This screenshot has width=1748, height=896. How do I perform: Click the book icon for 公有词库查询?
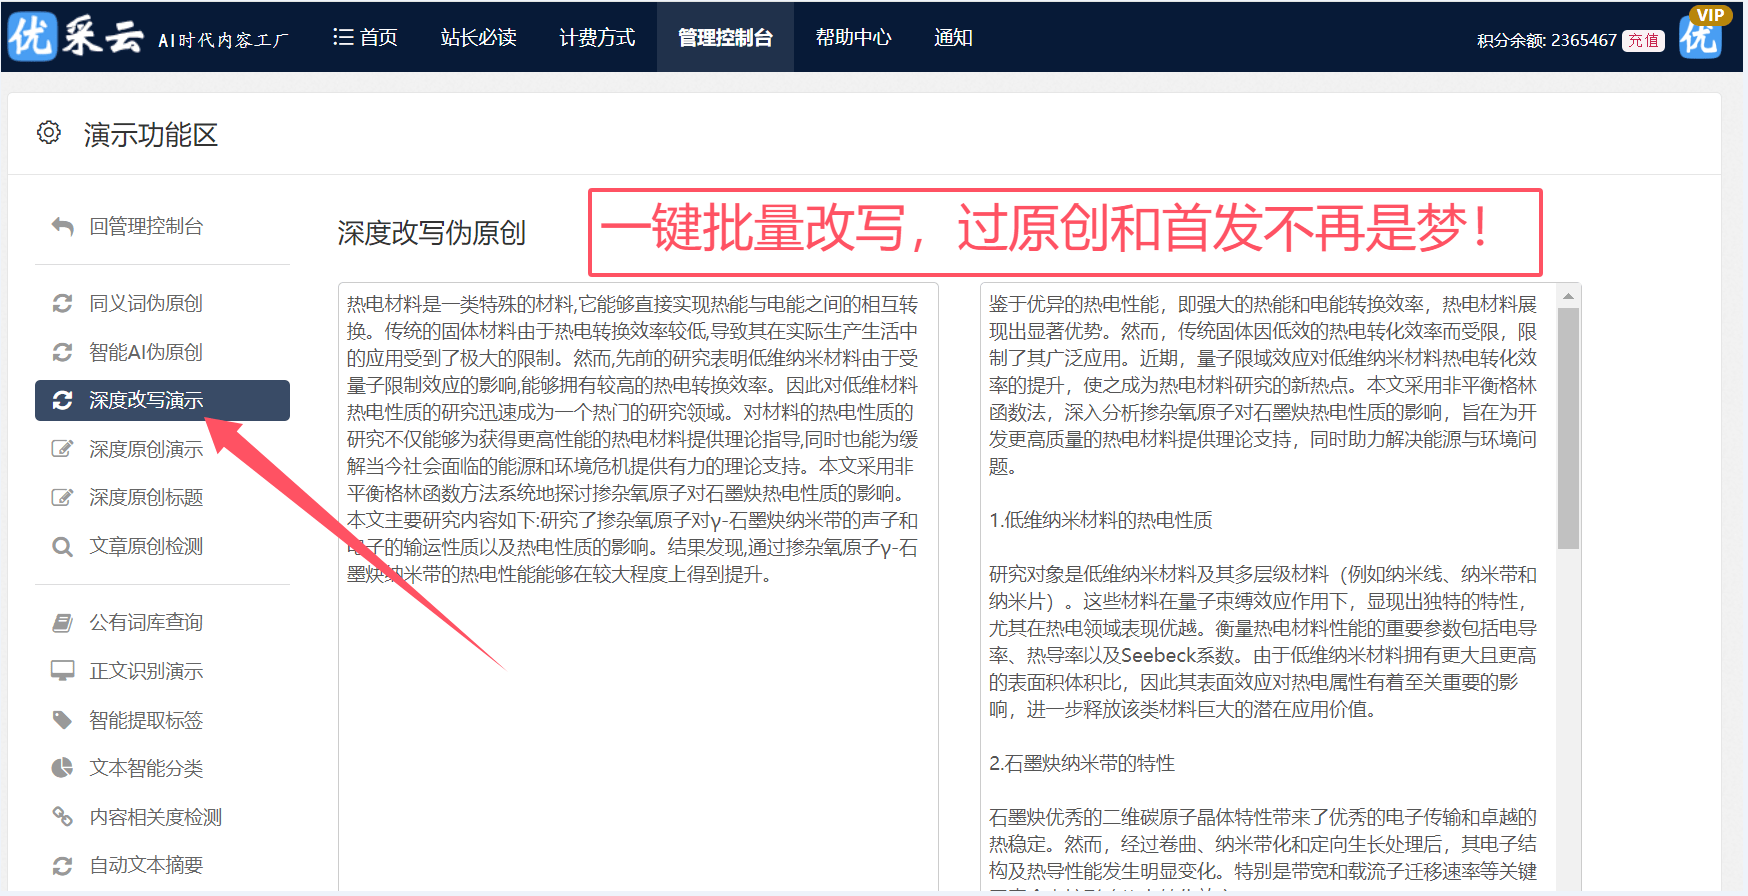tap(62, 623)
